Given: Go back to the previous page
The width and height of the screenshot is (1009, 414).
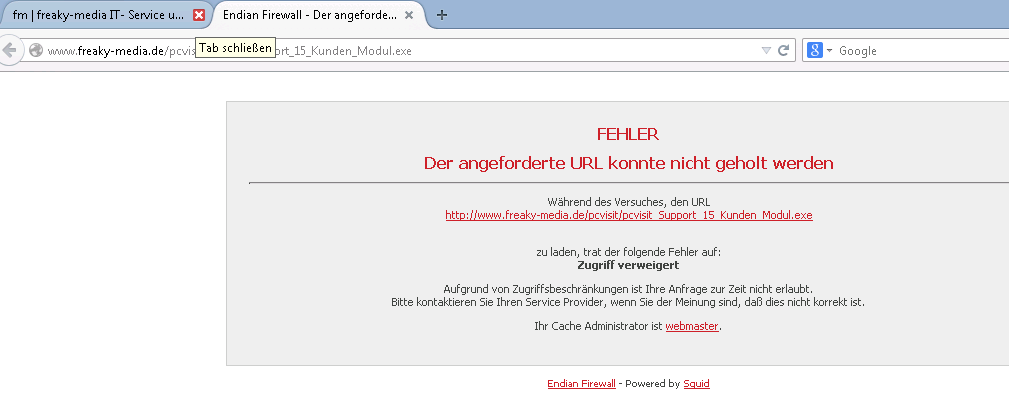Looking at the screenshot, I should tap(10, 50).
